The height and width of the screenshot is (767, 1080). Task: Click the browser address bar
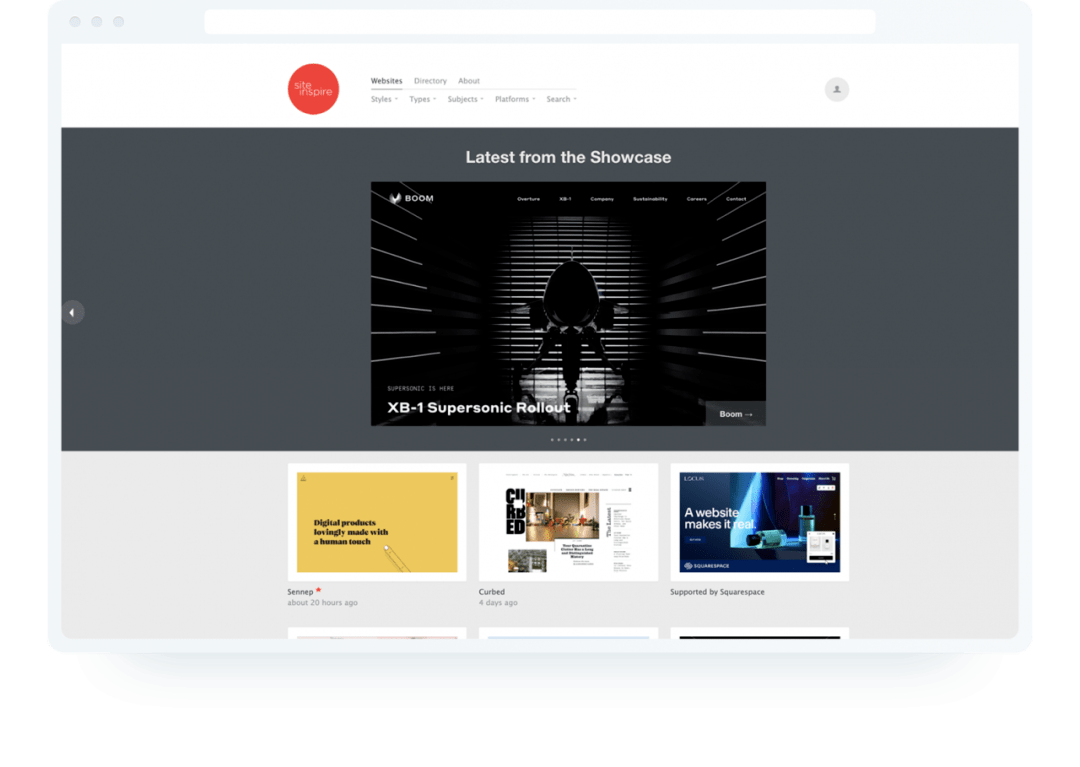tap(540, 21)
